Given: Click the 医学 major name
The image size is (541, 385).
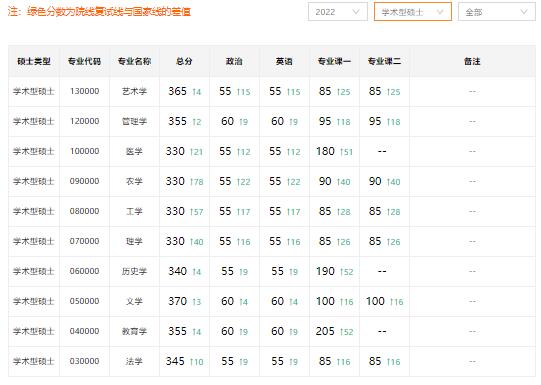Looking at the screenshot, I should 134,151.
